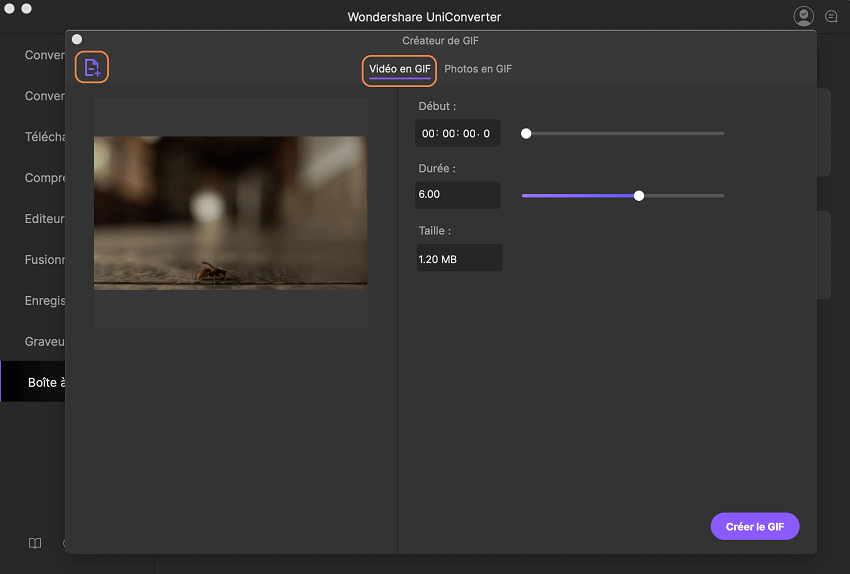The height and width of the screenshot is (574, 850).
Task: Click the Début slider handle
Action: click(x=526, y=133)
